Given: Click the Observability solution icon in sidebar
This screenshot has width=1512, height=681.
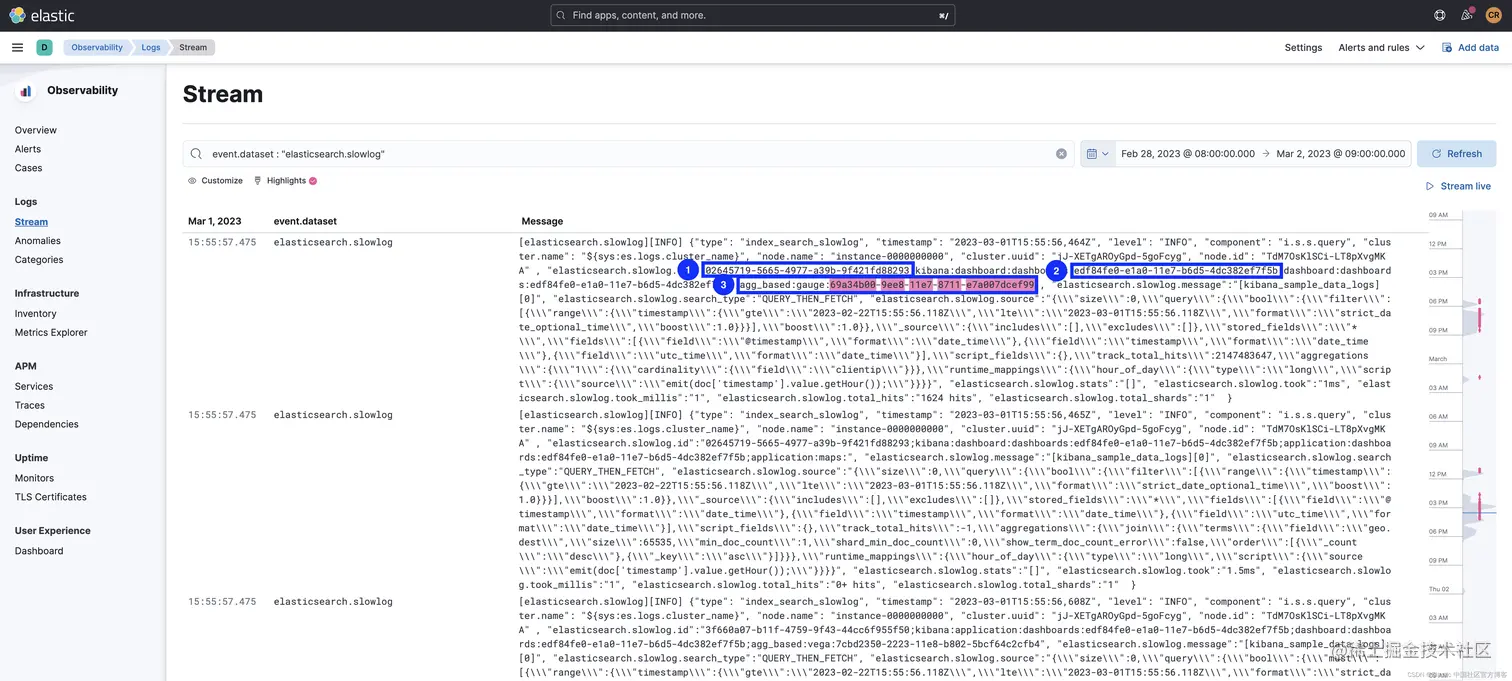Looking at the screenshot, I should tap(26, 91).
